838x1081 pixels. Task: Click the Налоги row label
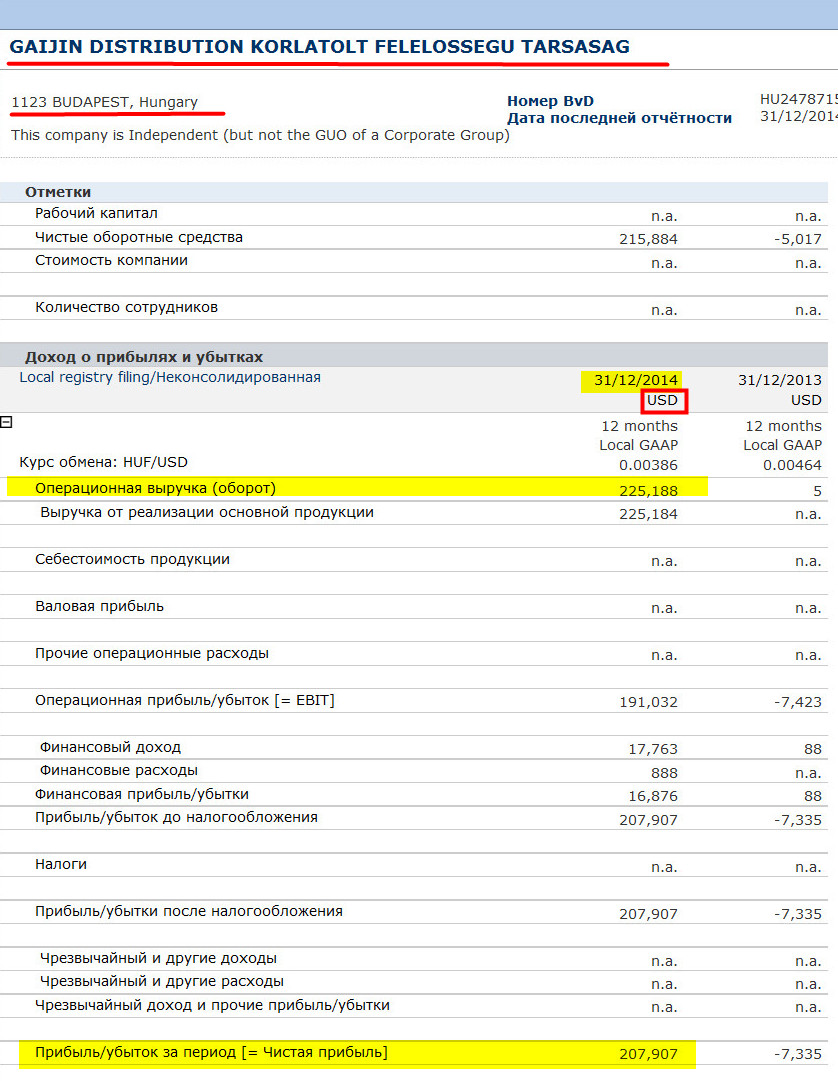pos(61,864)
